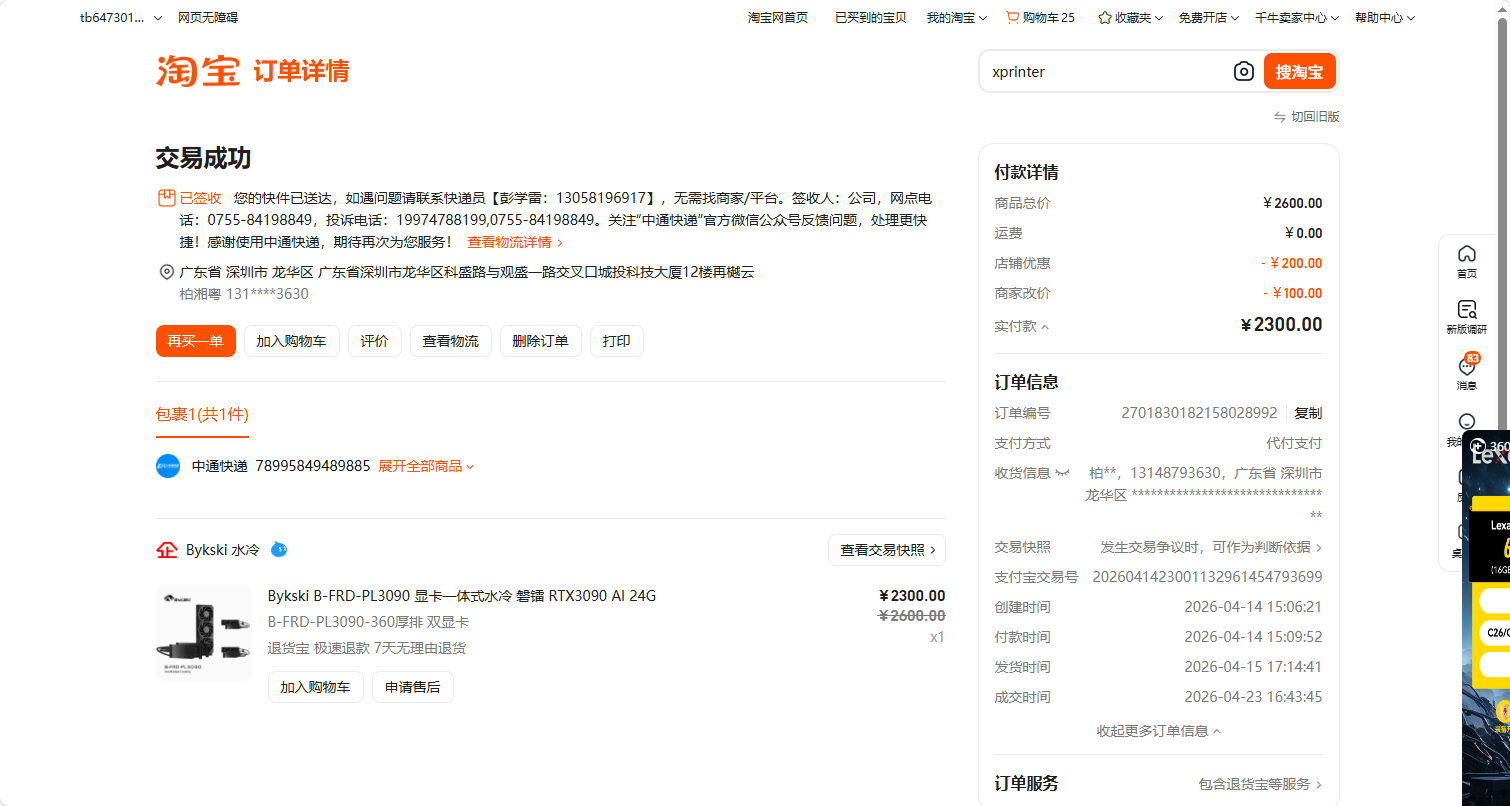Image resolution: width=1510 pixels, height=806 pixels.
Task: Toggle the eye icon to reveal 收货信息
Action: click(1062, 473)
